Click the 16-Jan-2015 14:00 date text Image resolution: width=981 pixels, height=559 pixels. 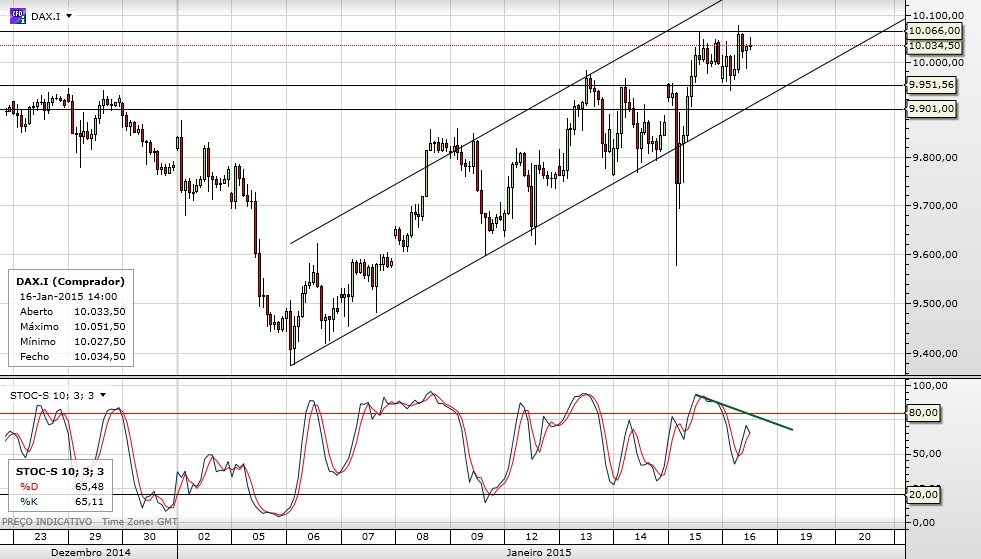[68, 297]
